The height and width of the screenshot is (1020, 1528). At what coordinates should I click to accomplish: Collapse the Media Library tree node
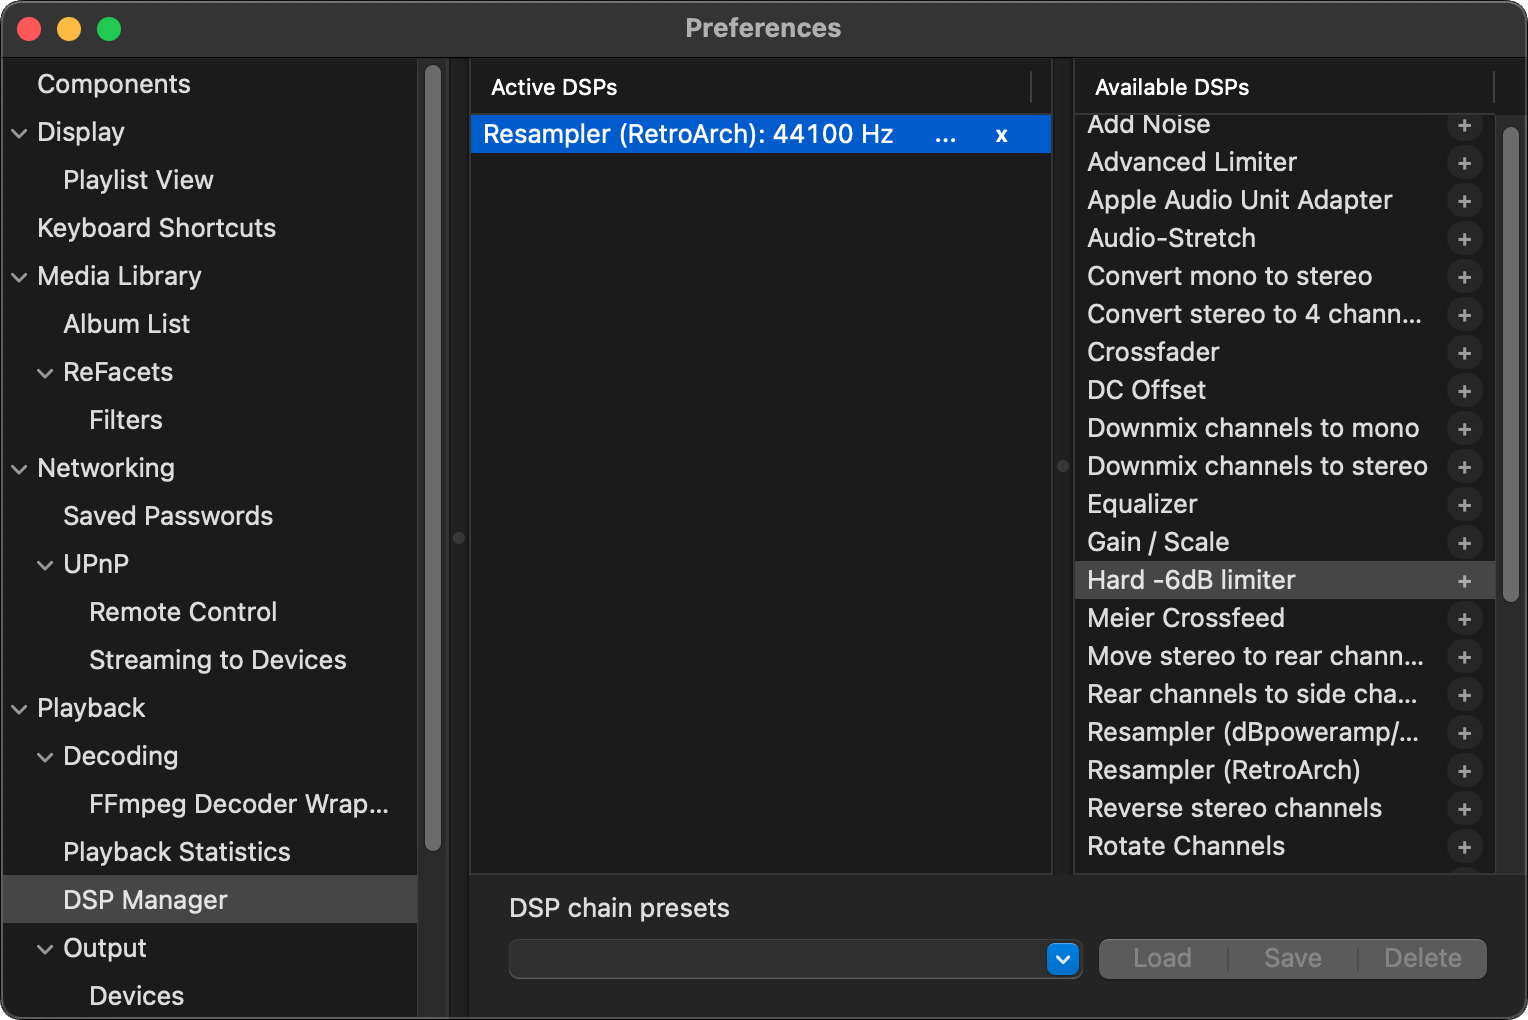point(19,277)
